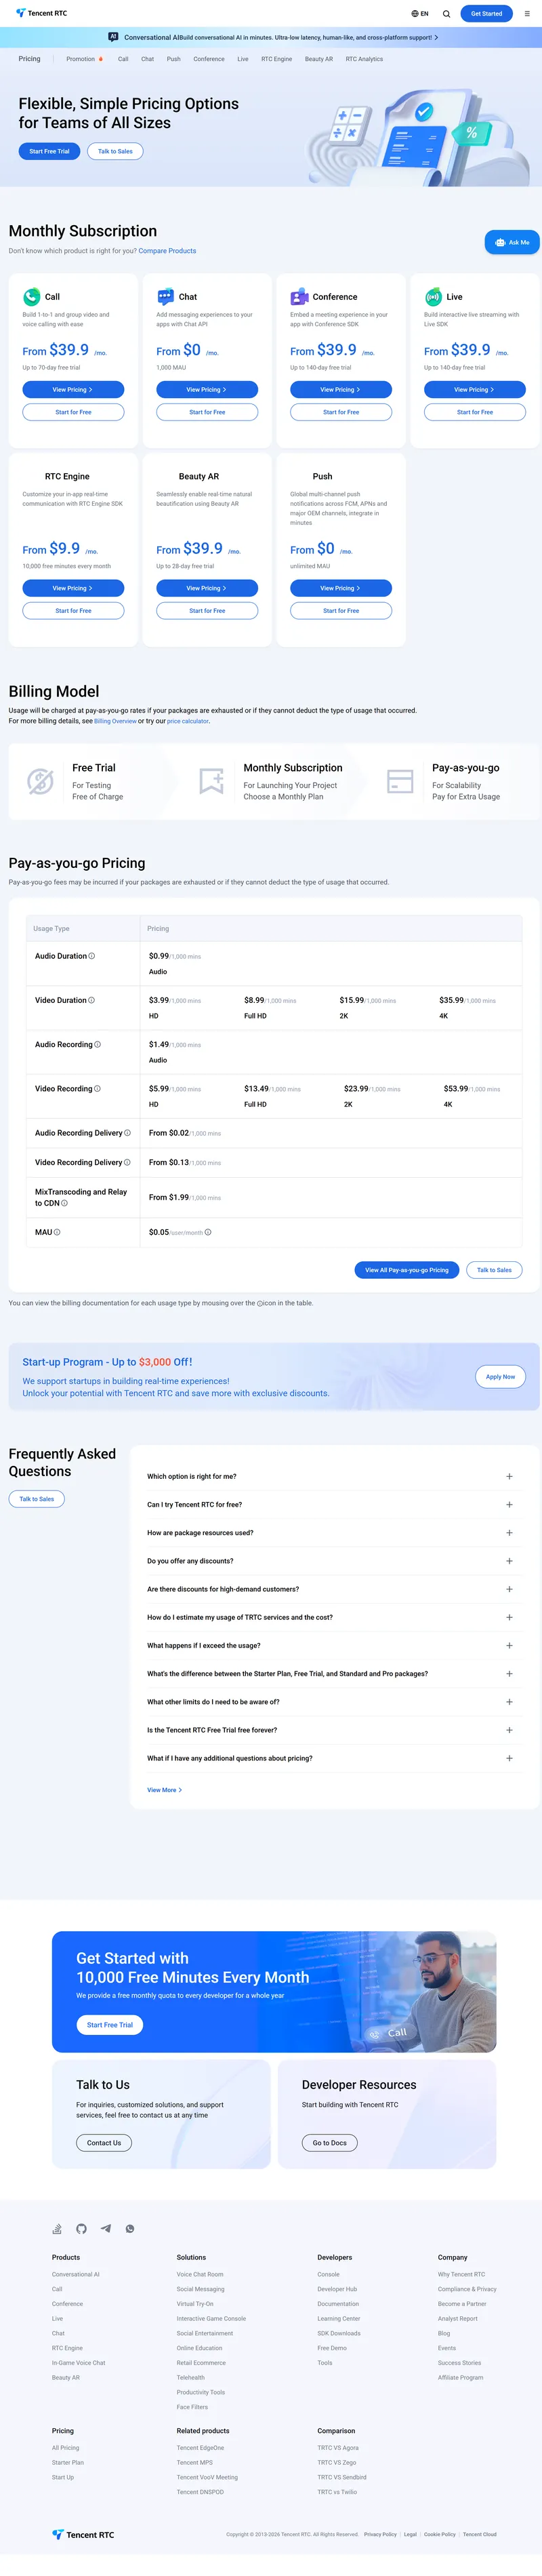Click the Conversational AI announcement banner
Image resolution: width=542 pixels, height=2576 pixels.
pos(271,37)
